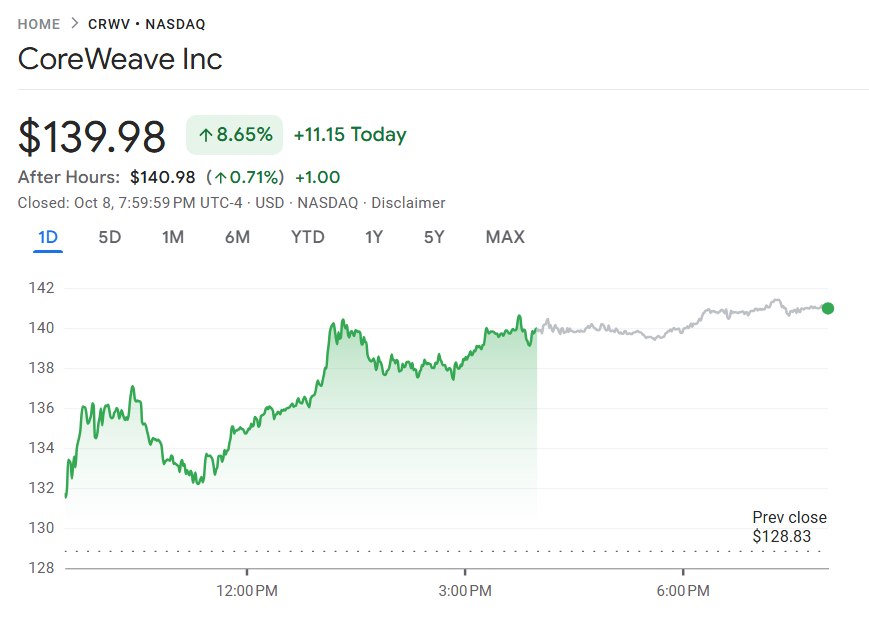This screenshot has width=869, height=617.
Task: Show the MAX time range
Action: 505,237
